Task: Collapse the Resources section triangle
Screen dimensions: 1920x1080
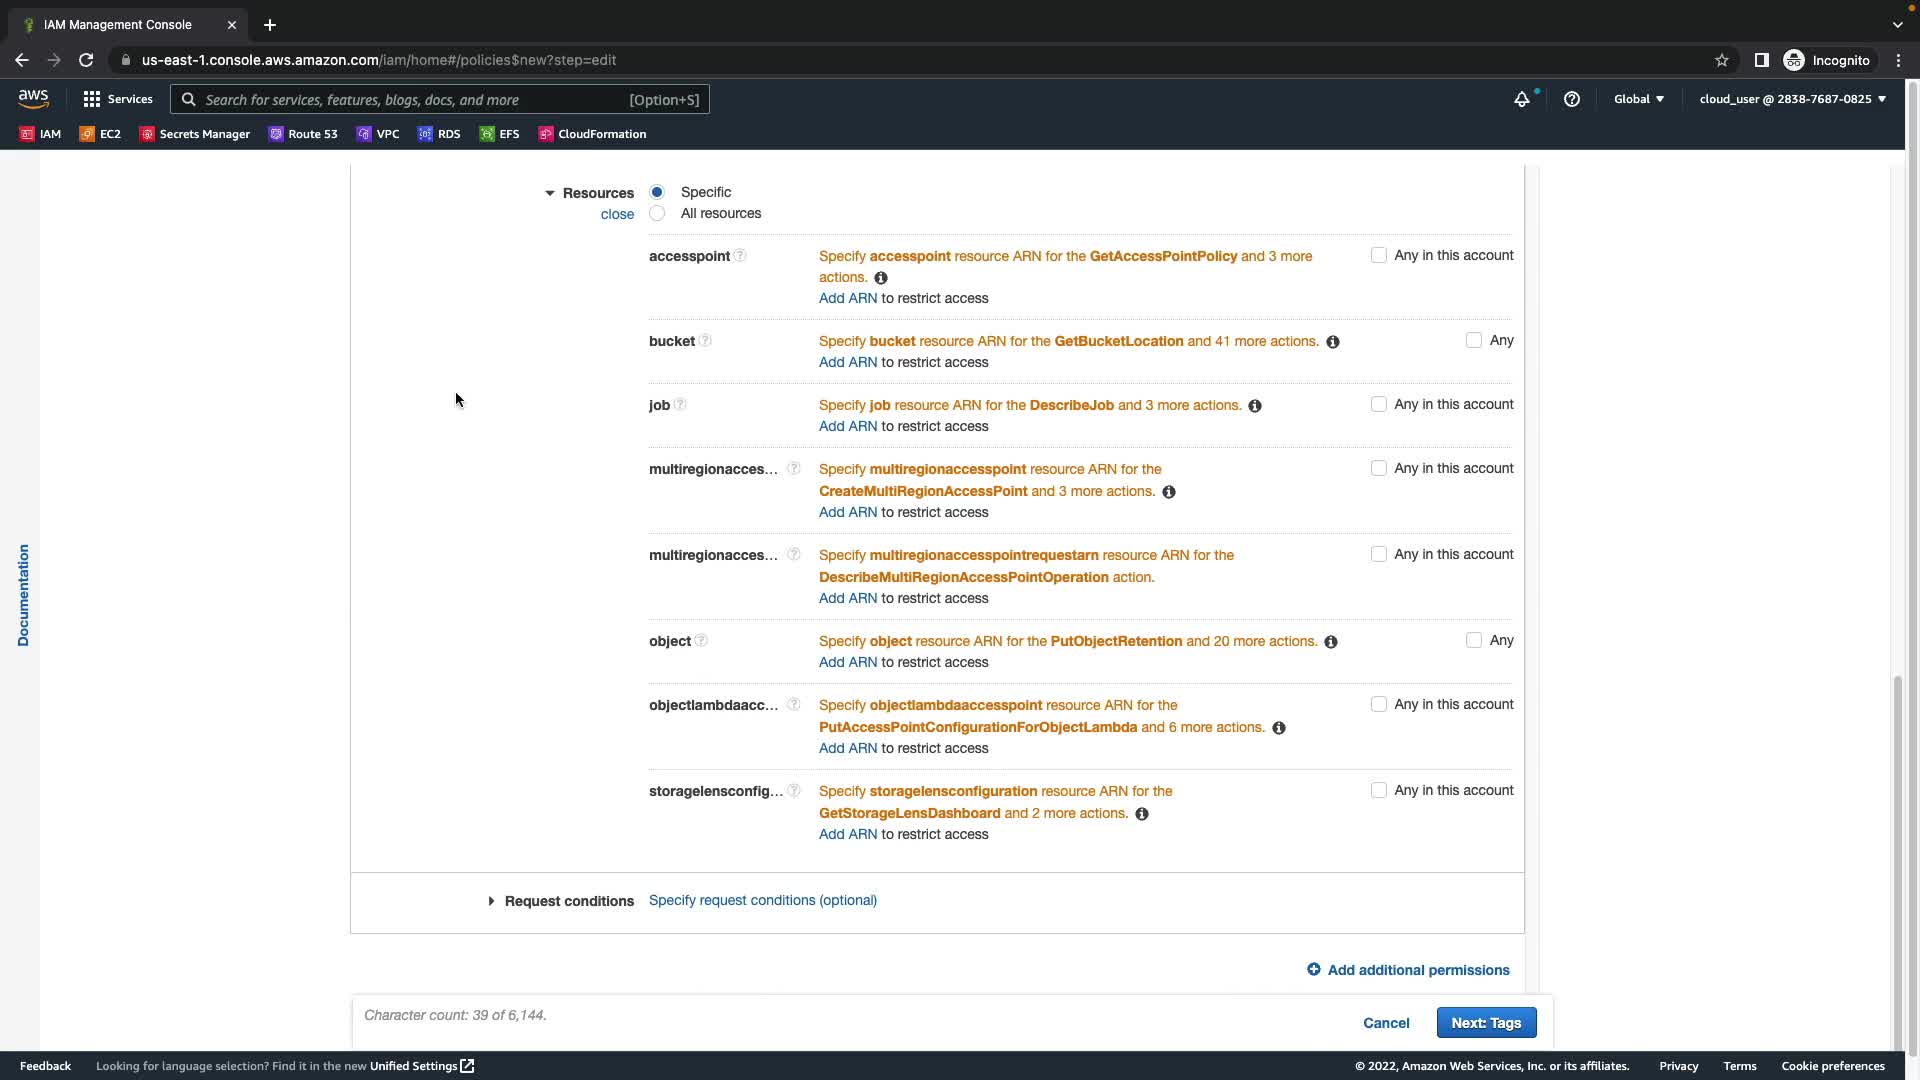Action: click(549, 193)
